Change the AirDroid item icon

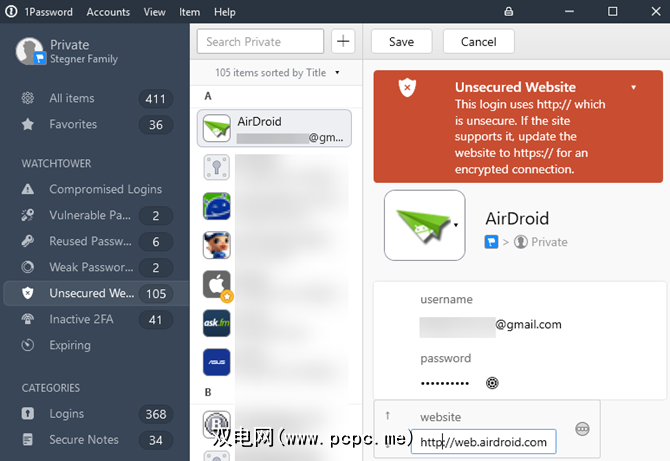[x=425, y=225]
